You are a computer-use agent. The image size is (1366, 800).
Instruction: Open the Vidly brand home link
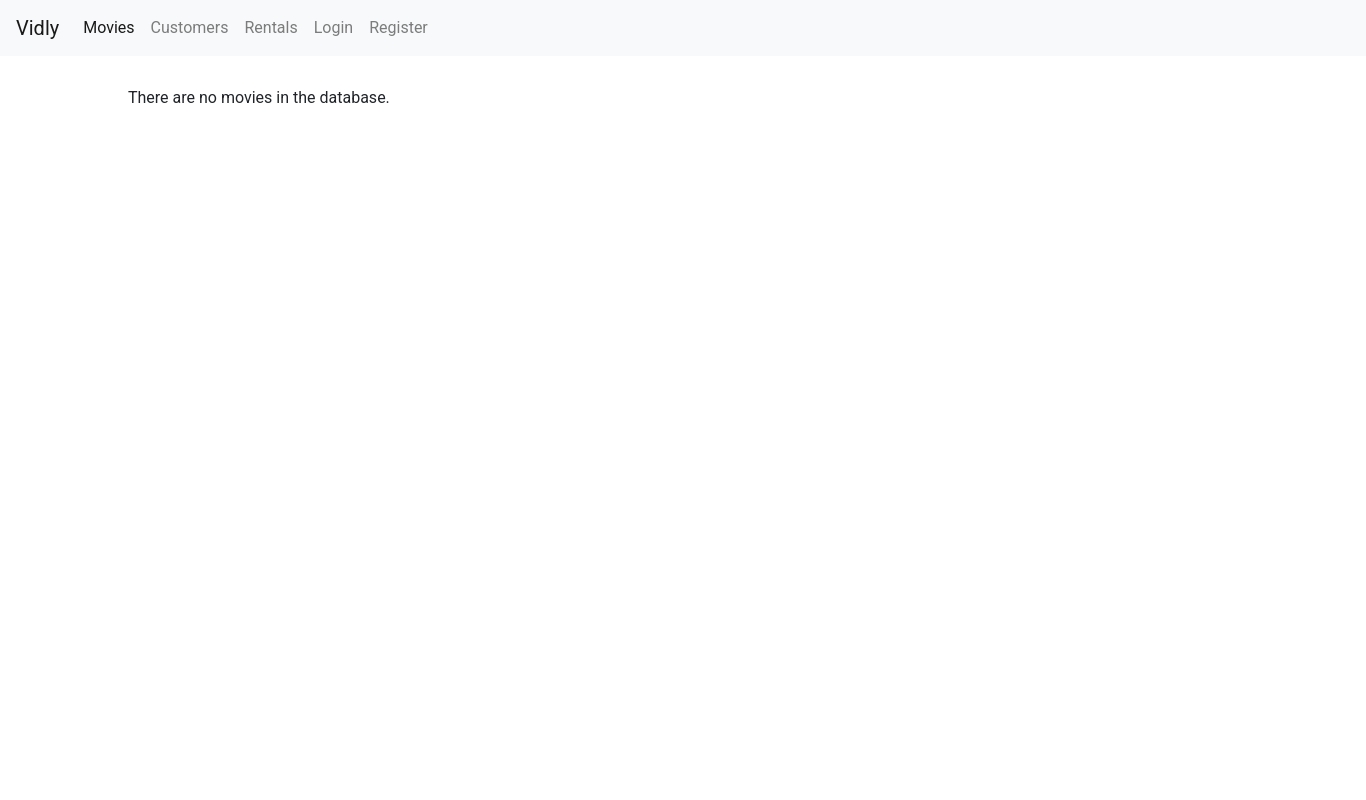tap(37, 28)
